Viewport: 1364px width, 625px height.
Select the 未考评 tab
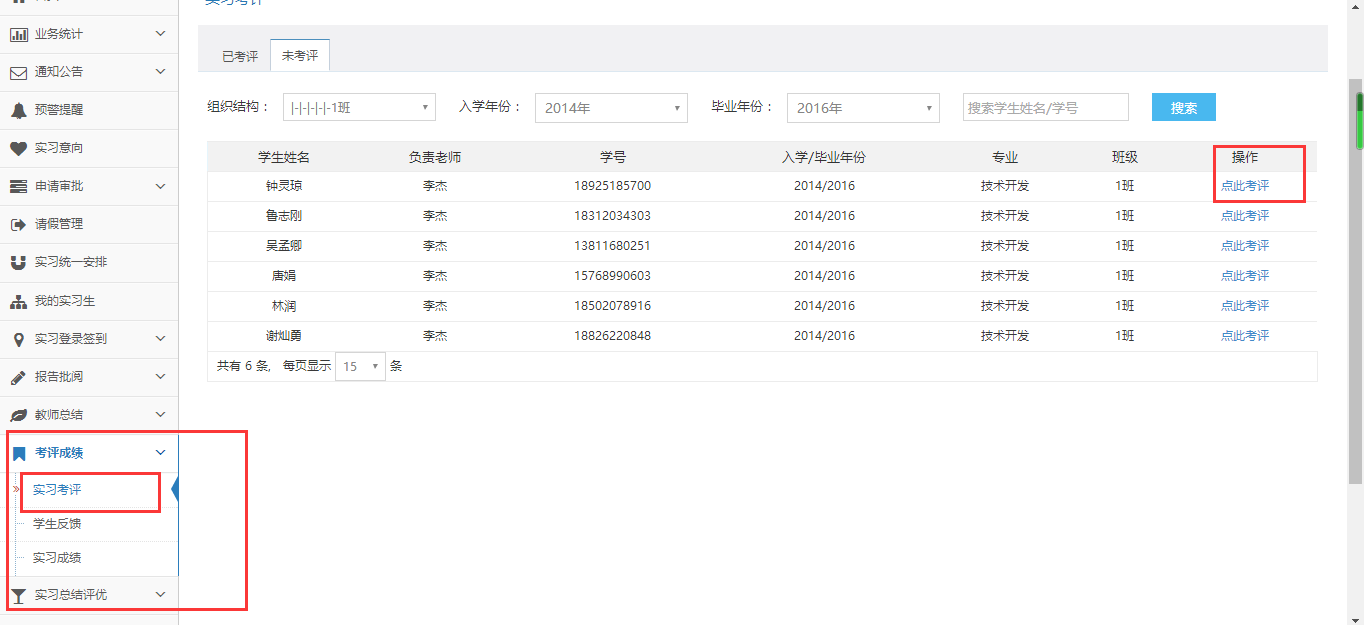click(300, 56)
